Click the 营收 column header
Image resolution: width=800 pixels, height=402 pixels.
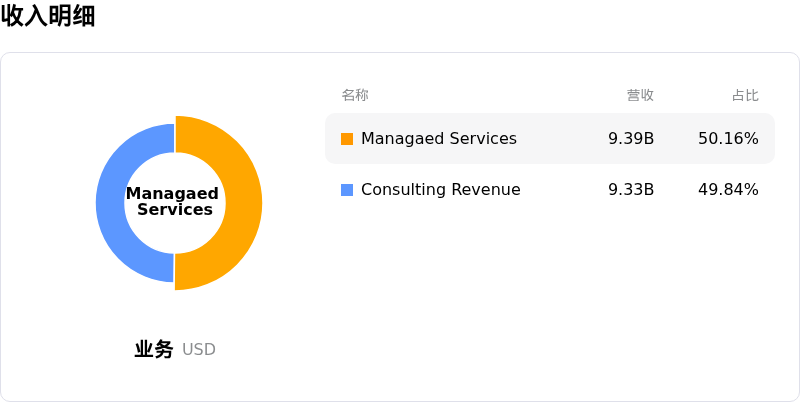pyautogui.click(x=640, y=95)
